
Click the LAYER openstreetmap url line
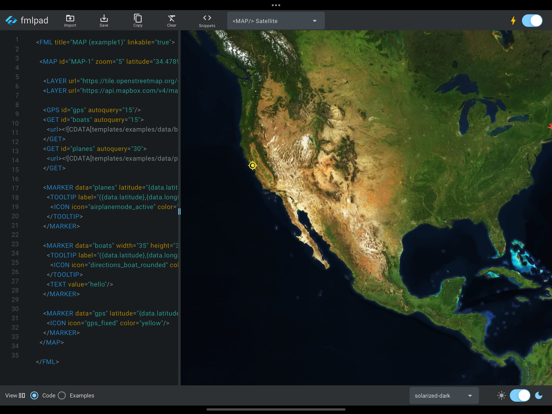(111, 81)
